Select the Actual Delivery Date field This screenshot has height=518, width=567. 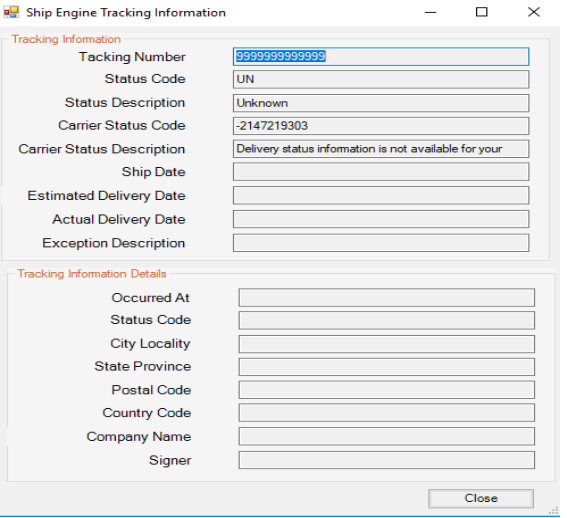381,219
